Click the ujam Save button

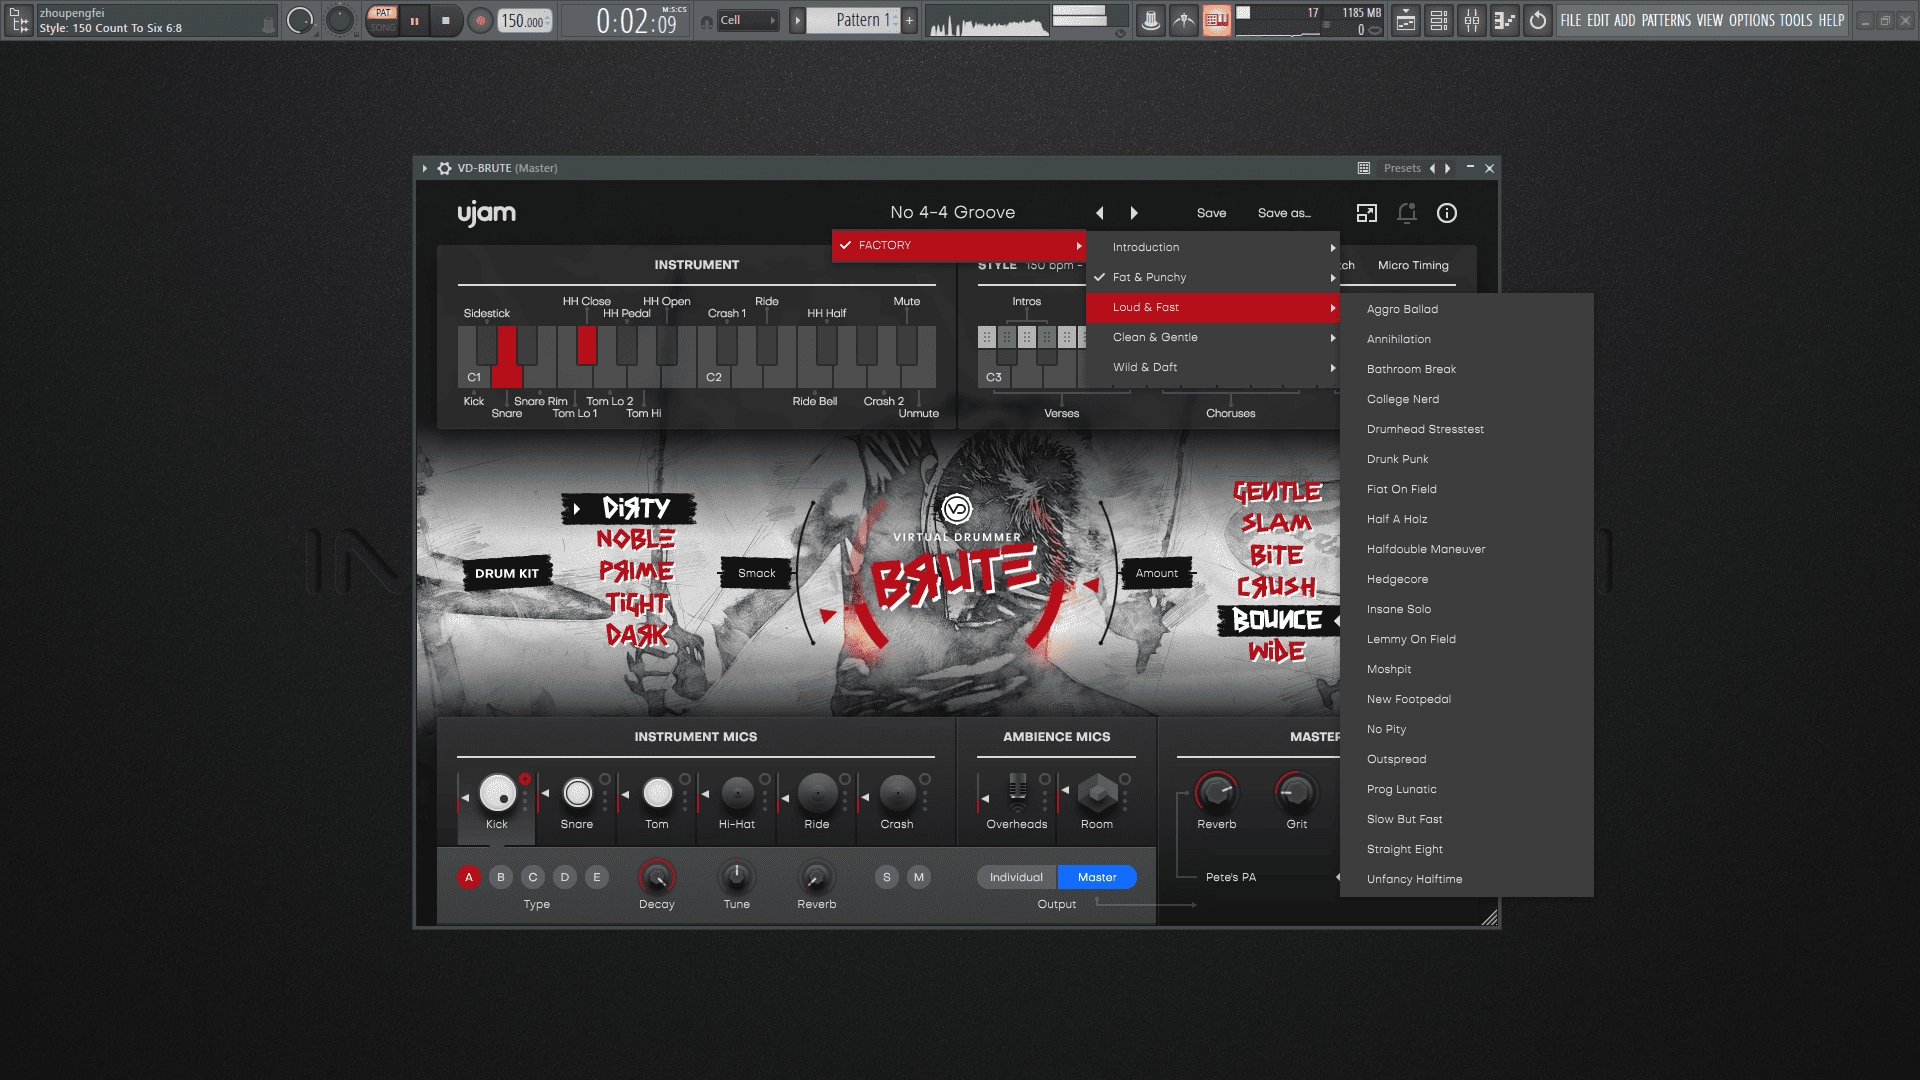click(x=1211, y=213)
